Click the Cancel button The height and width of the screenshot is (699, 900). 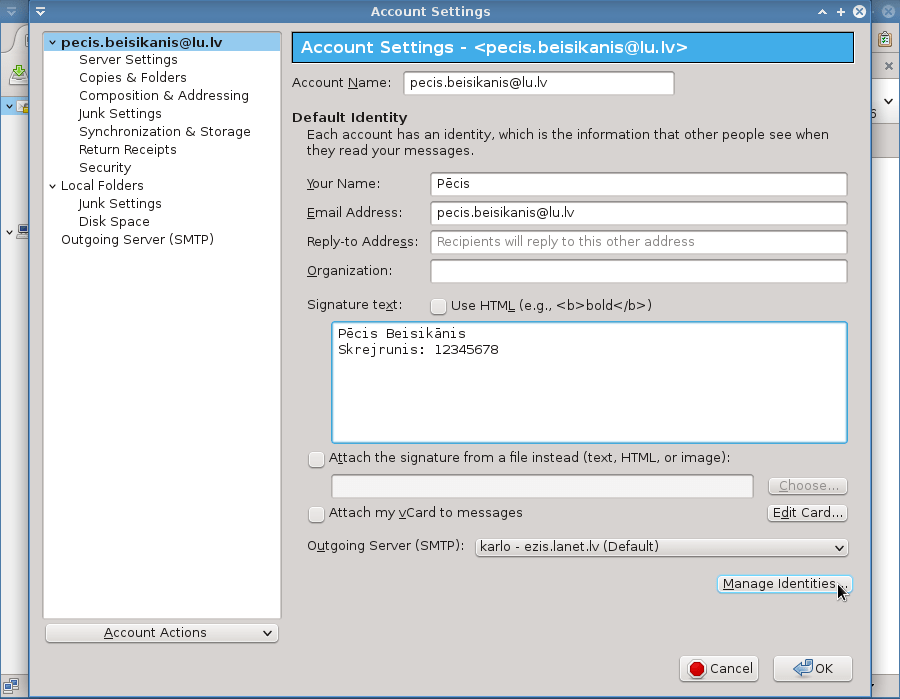pos(719,669)
